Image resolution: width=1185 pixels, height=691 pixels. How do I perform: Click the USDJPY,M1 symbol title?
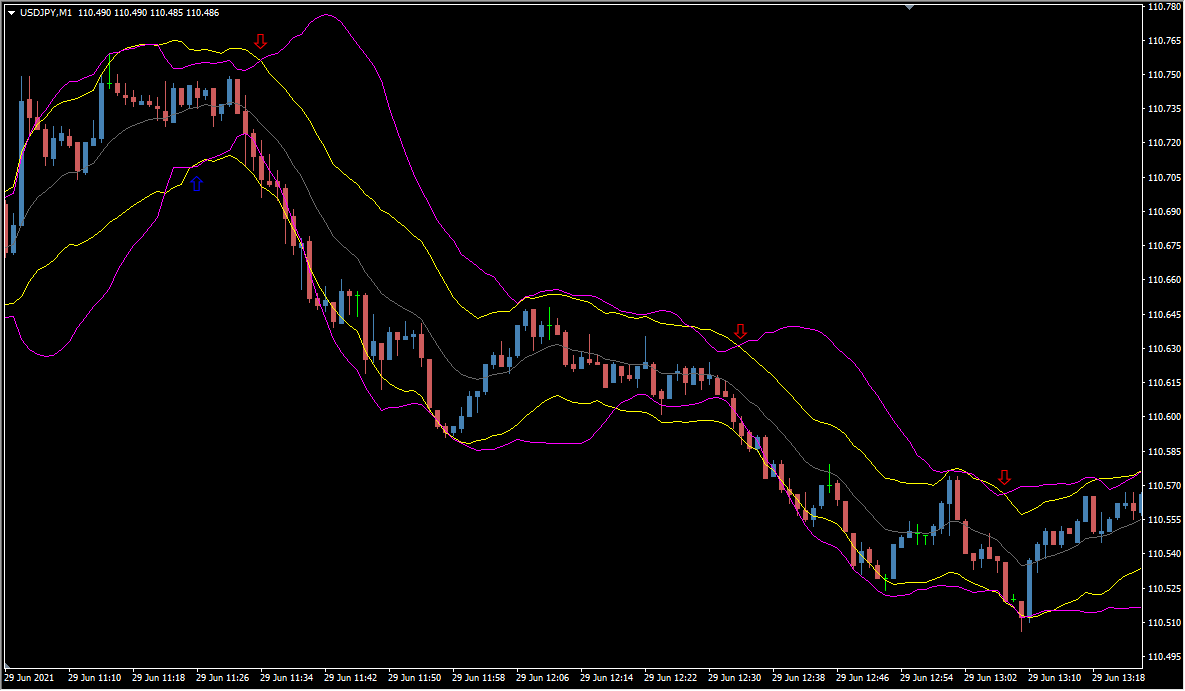point(46,13)
